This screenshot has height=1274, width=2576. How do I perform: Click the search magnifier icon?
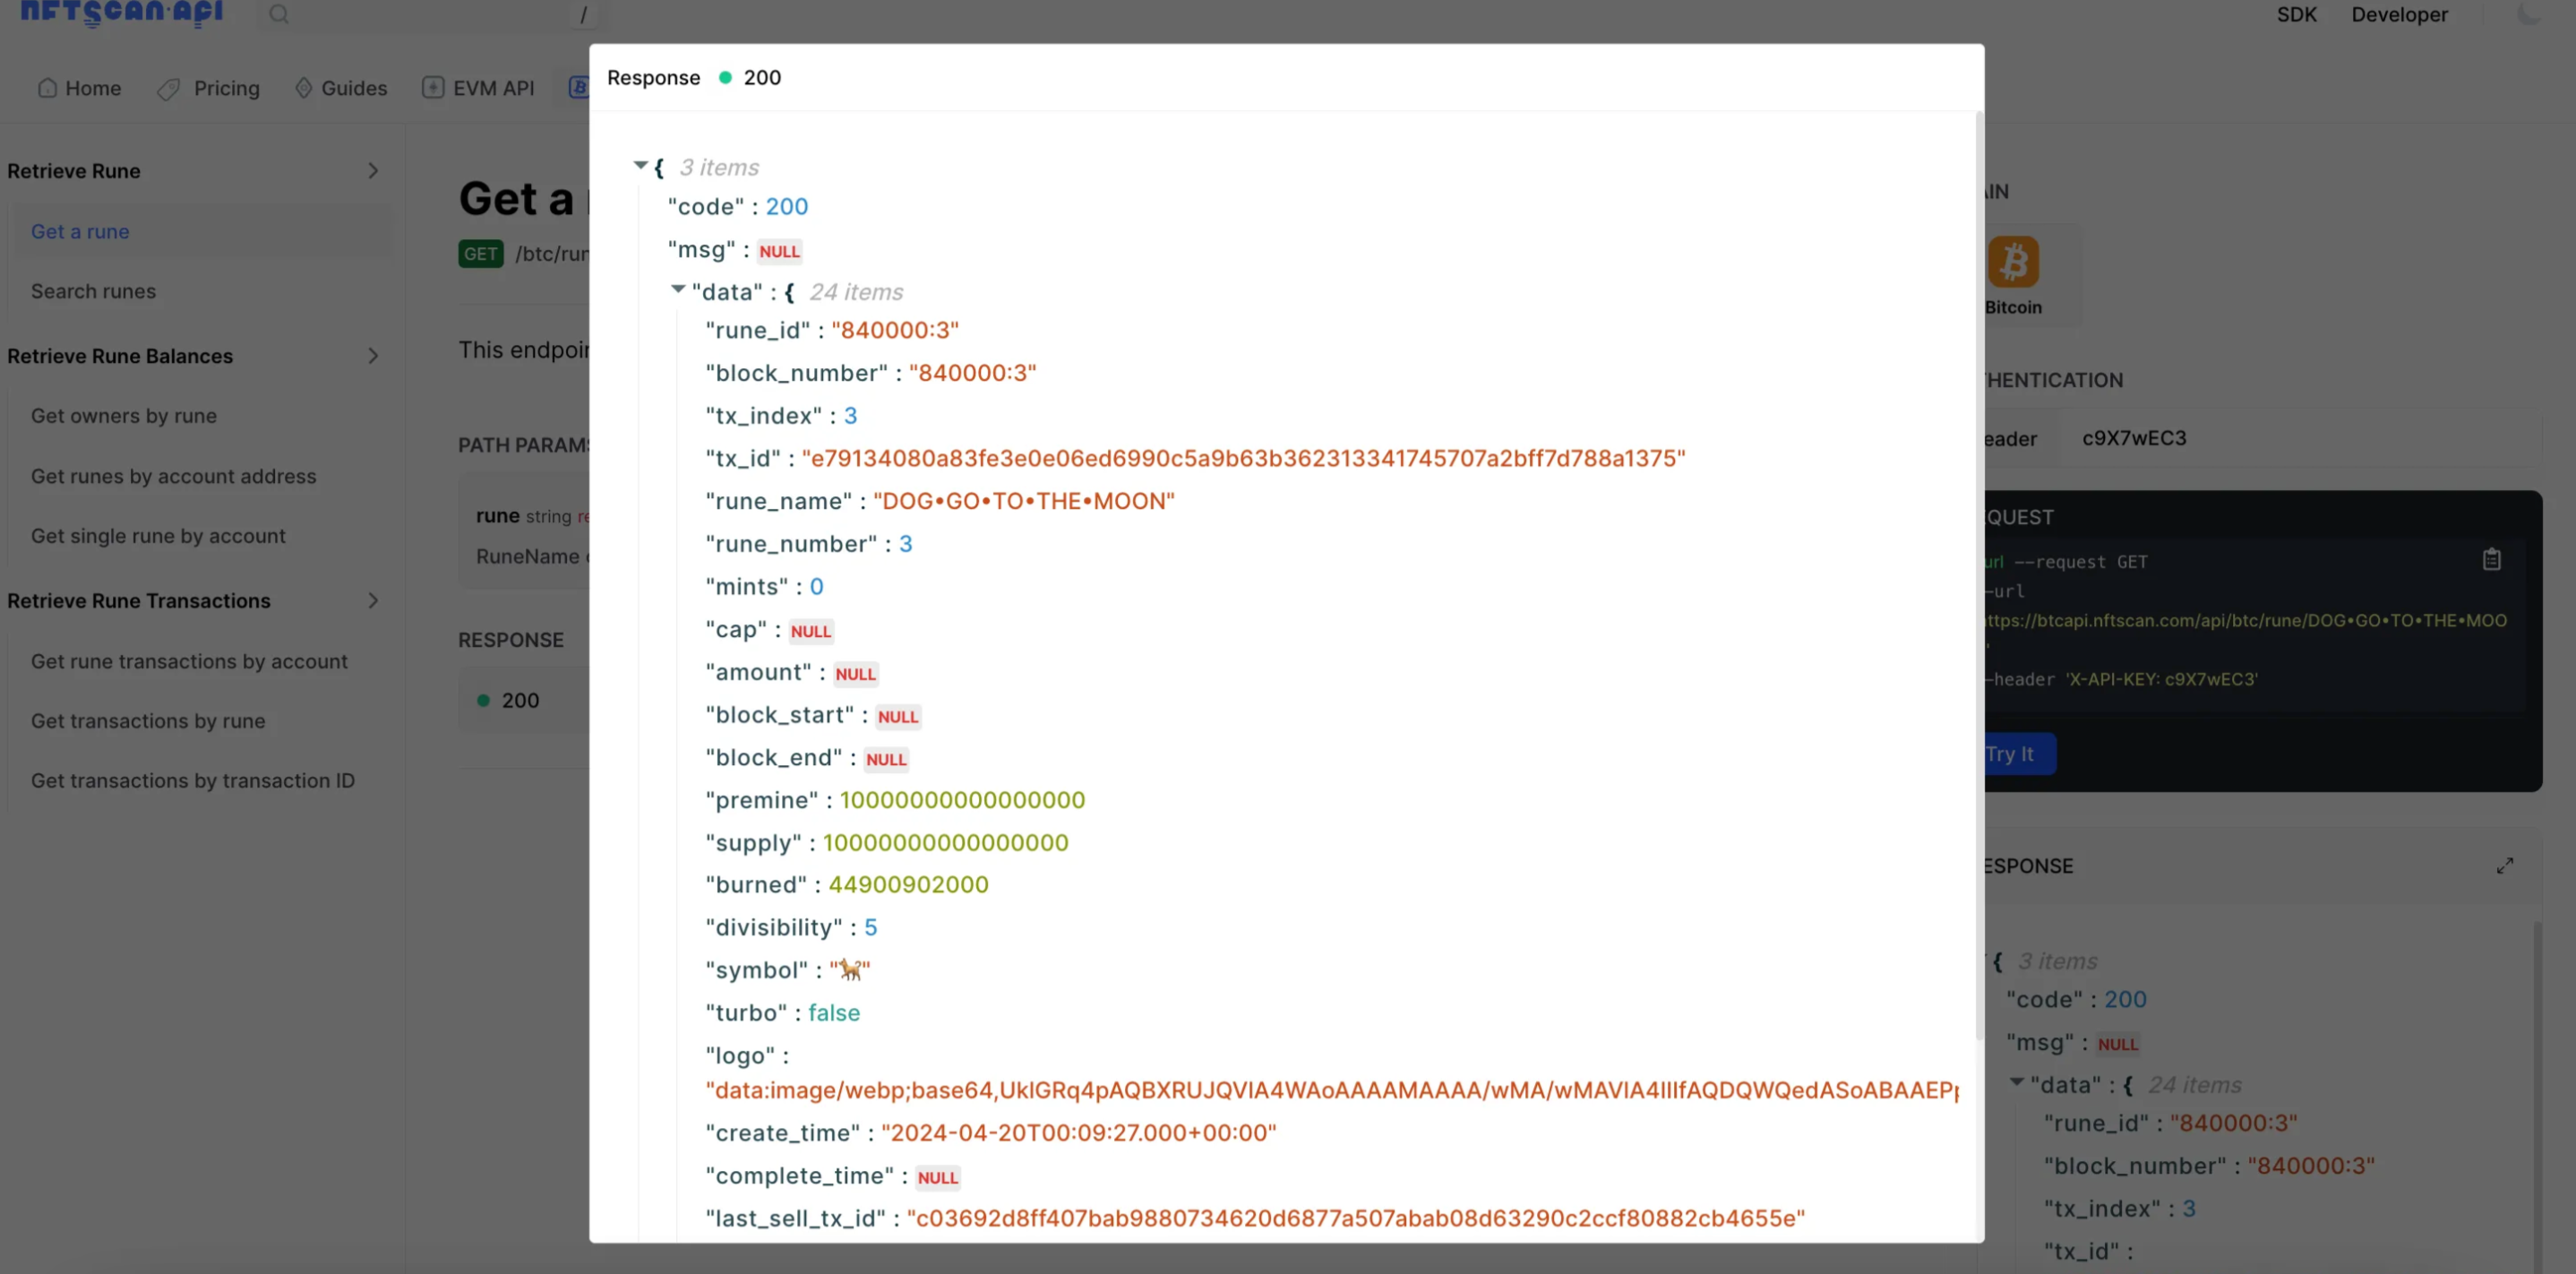(x=279, y=14)
